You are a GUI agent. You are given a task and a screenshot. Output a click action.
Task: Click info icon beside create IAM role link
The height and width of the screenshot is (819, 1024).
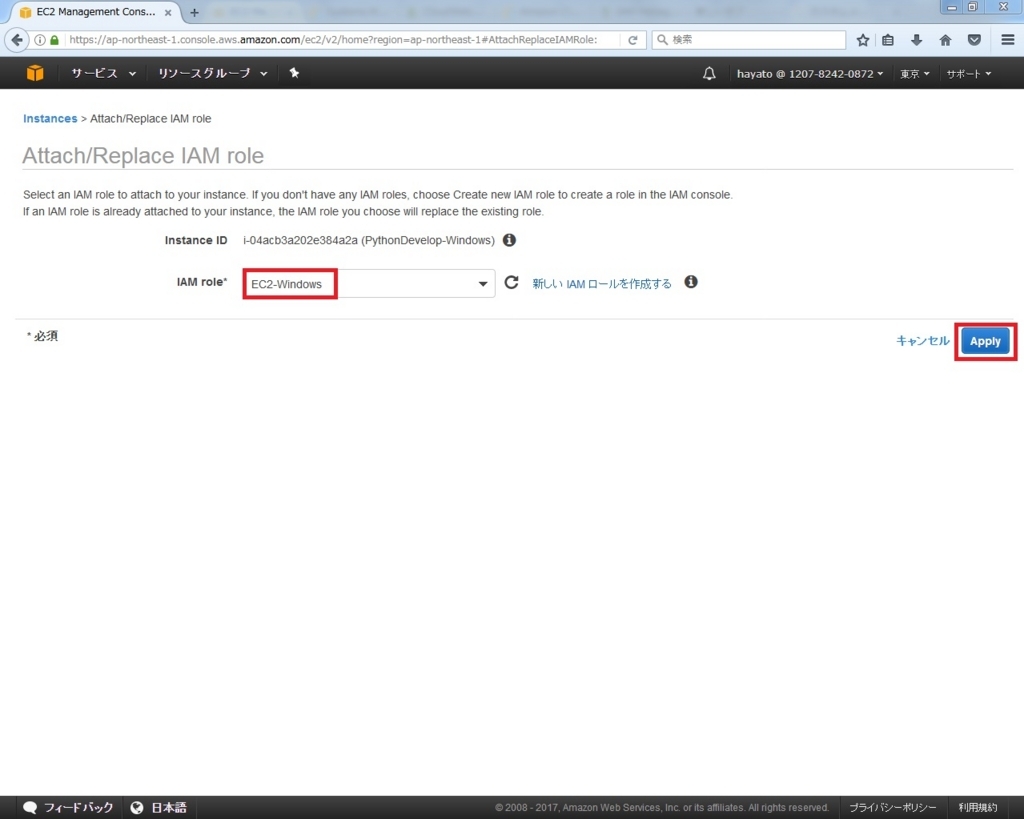[x=691, y=281]
